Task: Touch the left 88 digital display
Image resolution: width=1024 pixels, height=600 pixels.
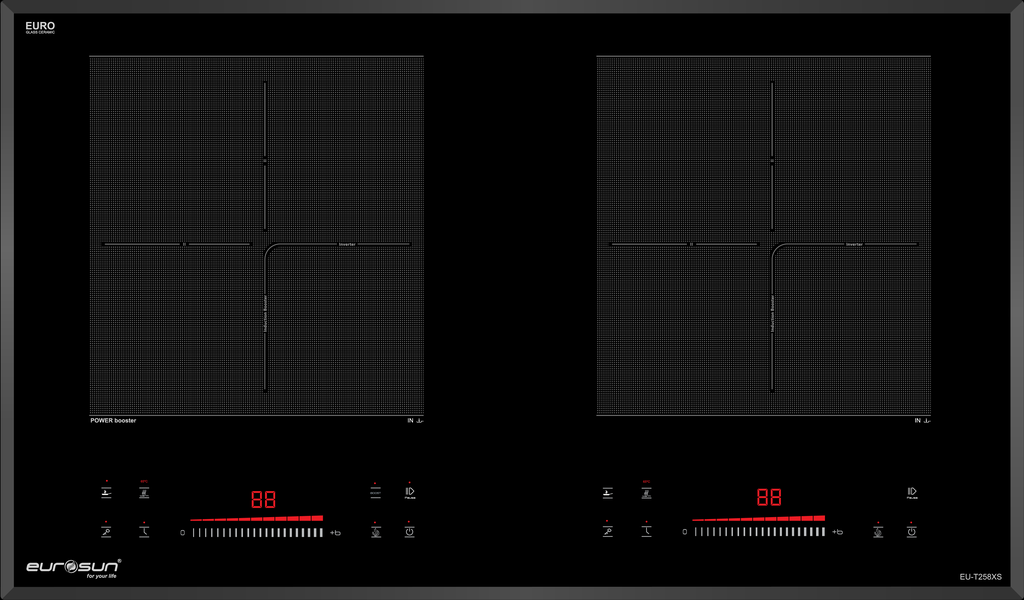Action: pos(263,499)
